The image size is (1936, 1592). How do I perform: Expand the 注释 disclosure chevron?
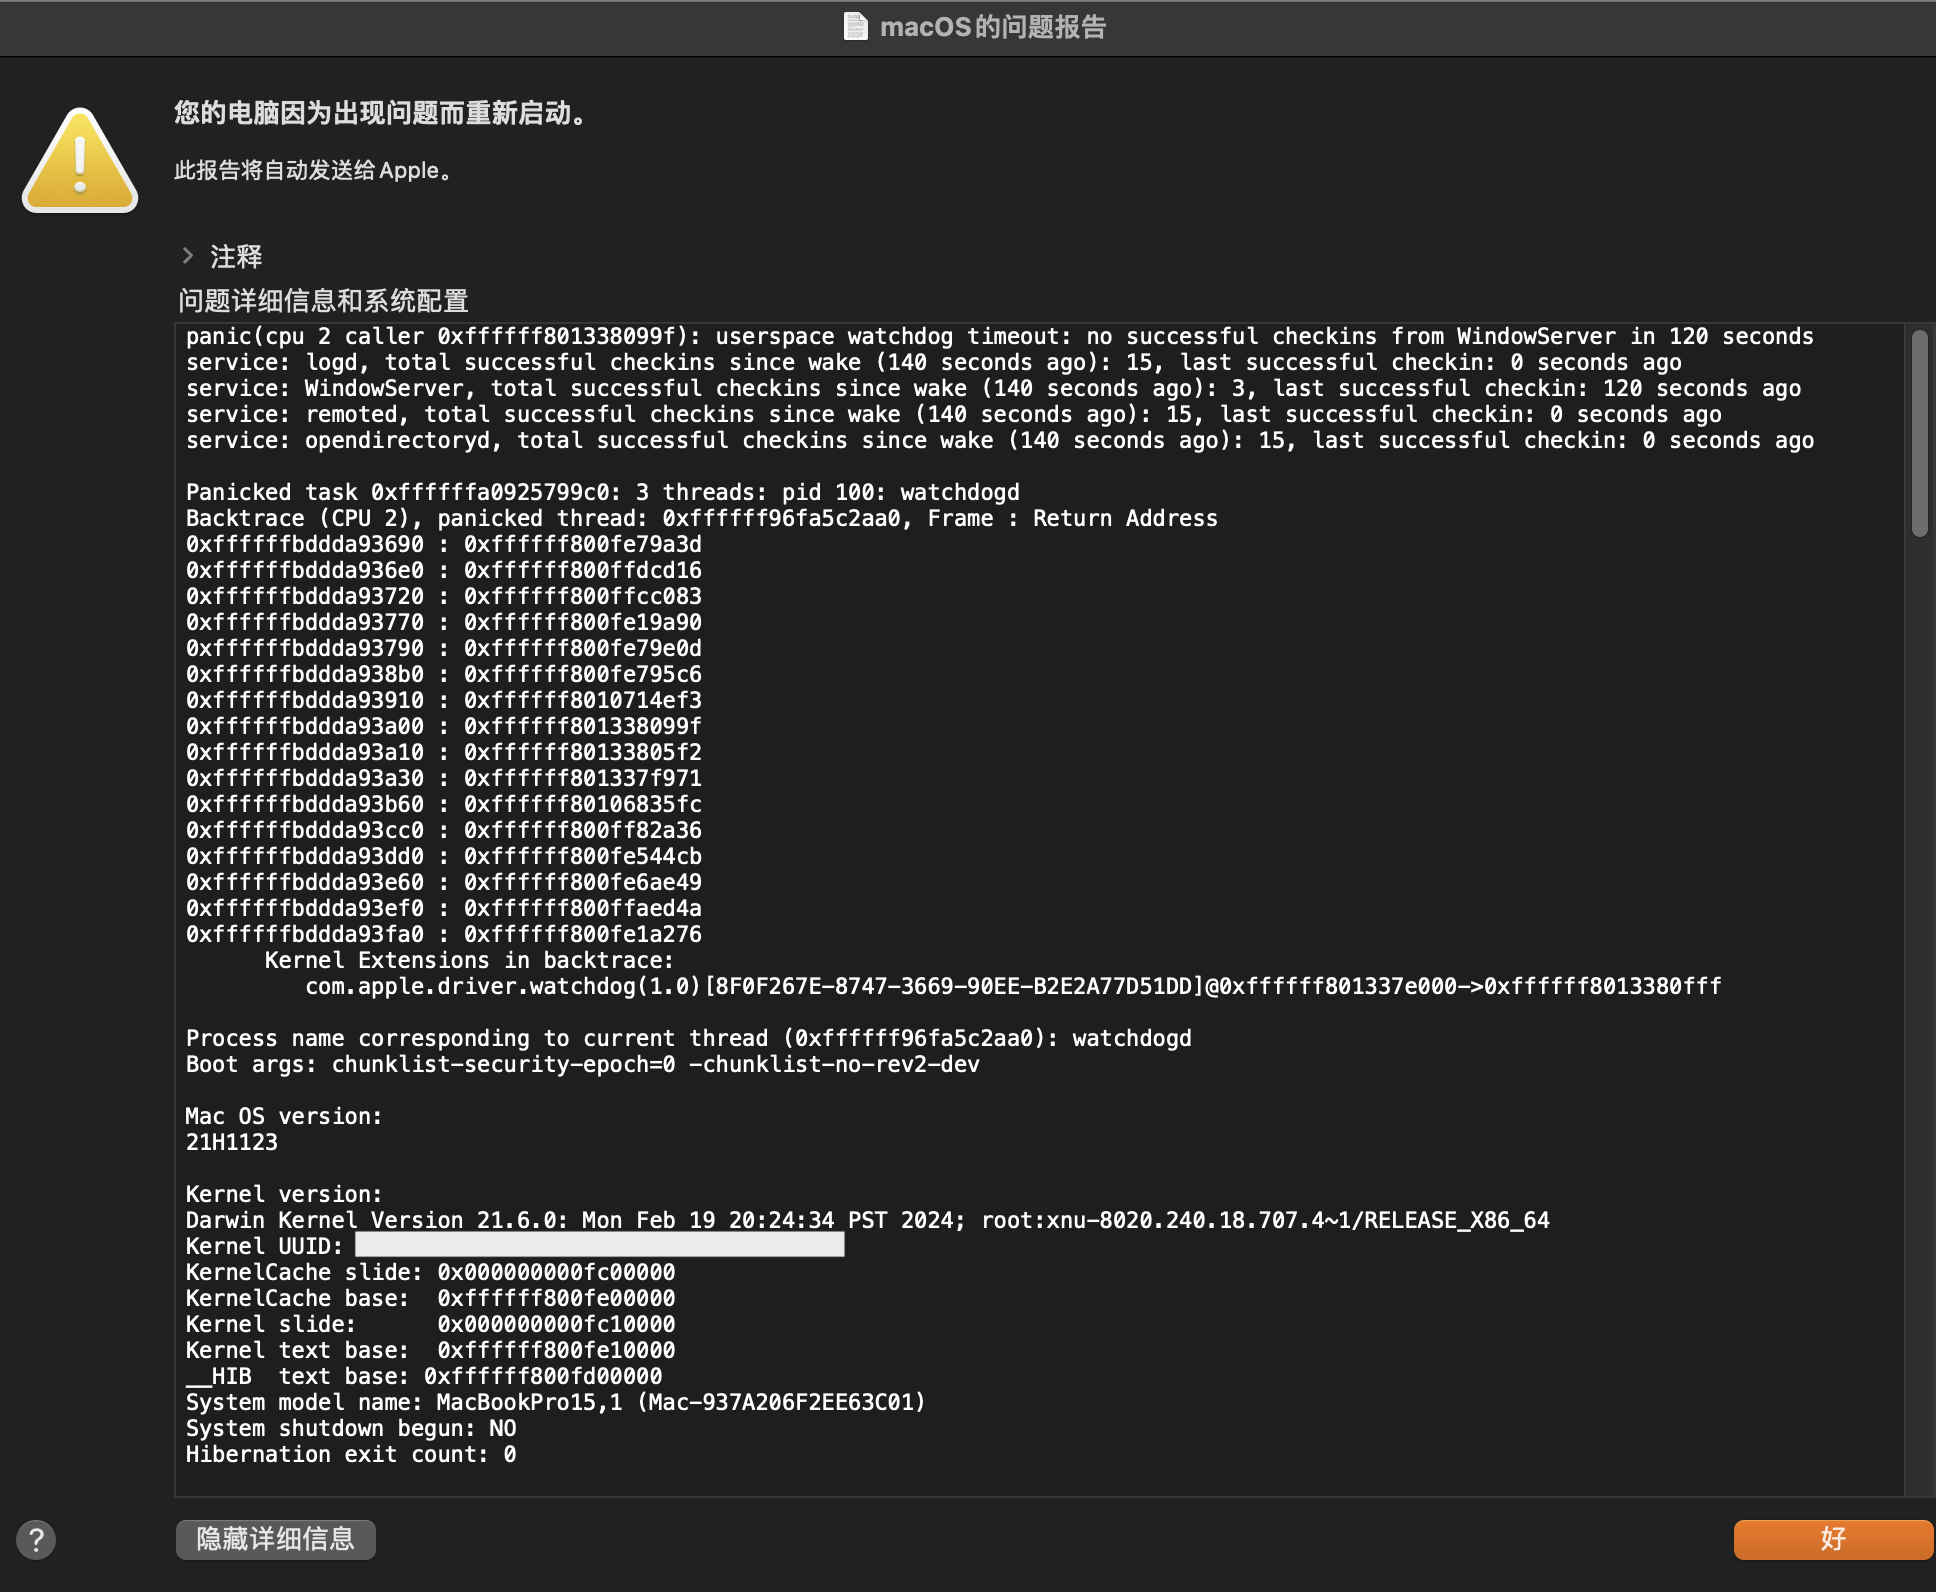(188, 256)
